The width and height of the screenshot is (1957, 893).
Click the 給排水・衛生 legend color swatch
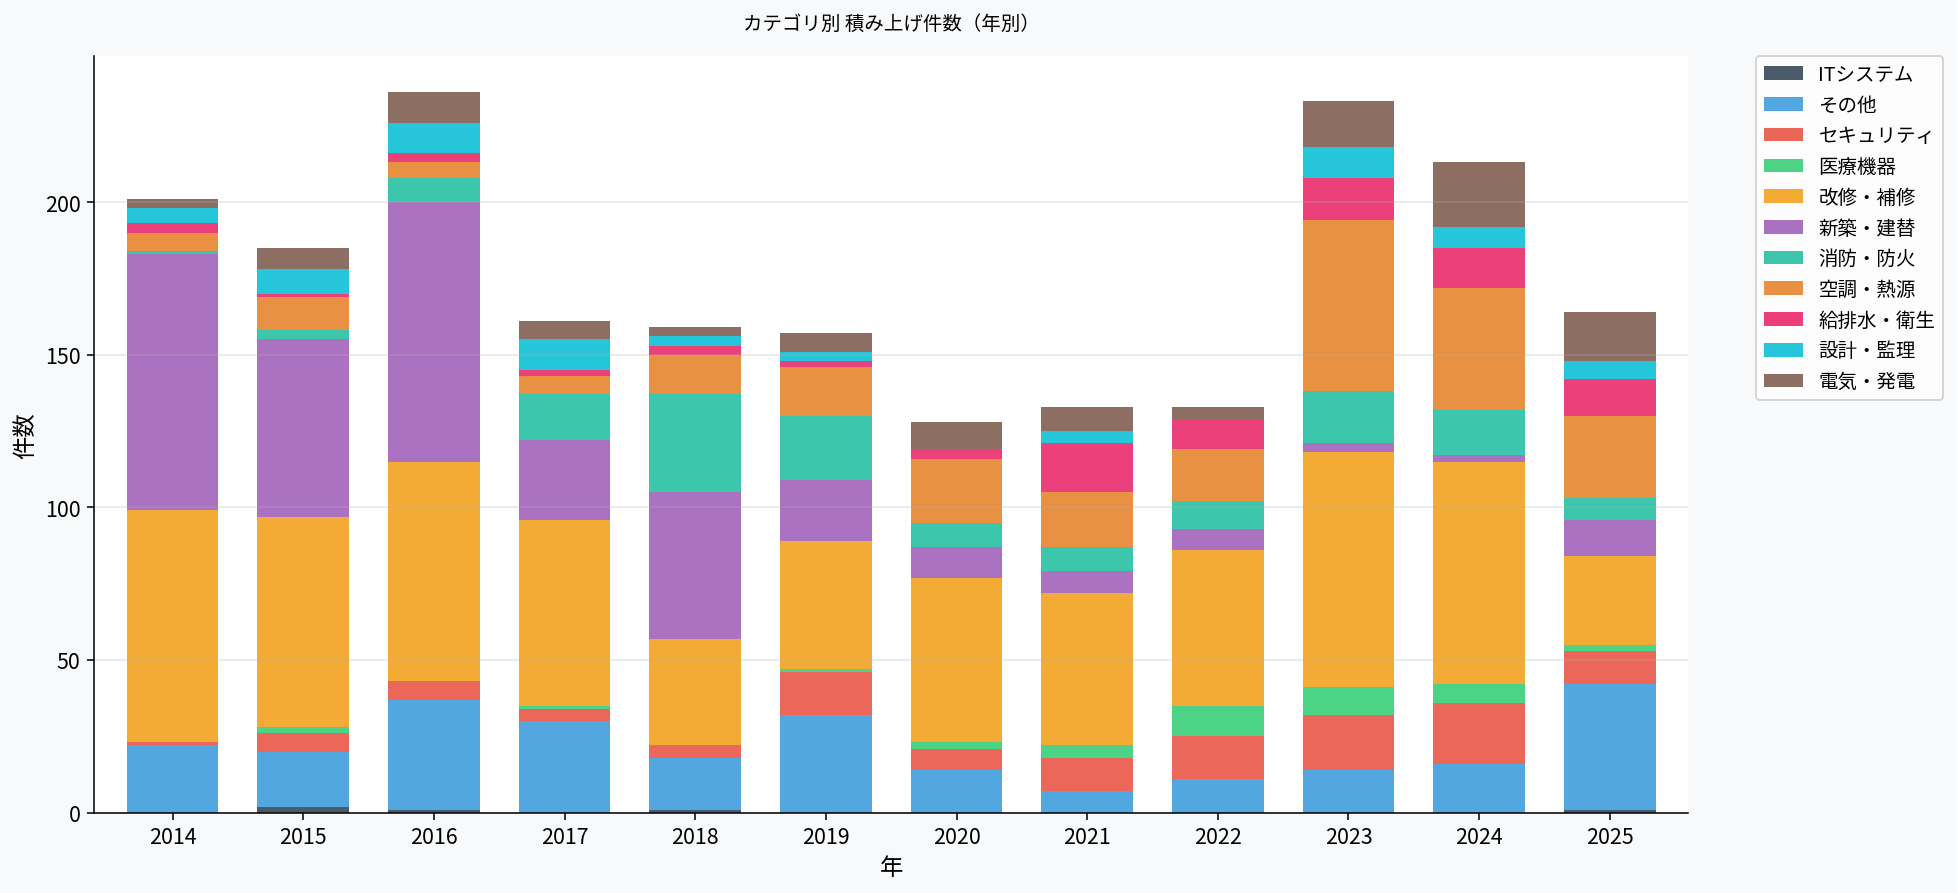tap(1783, 319)
